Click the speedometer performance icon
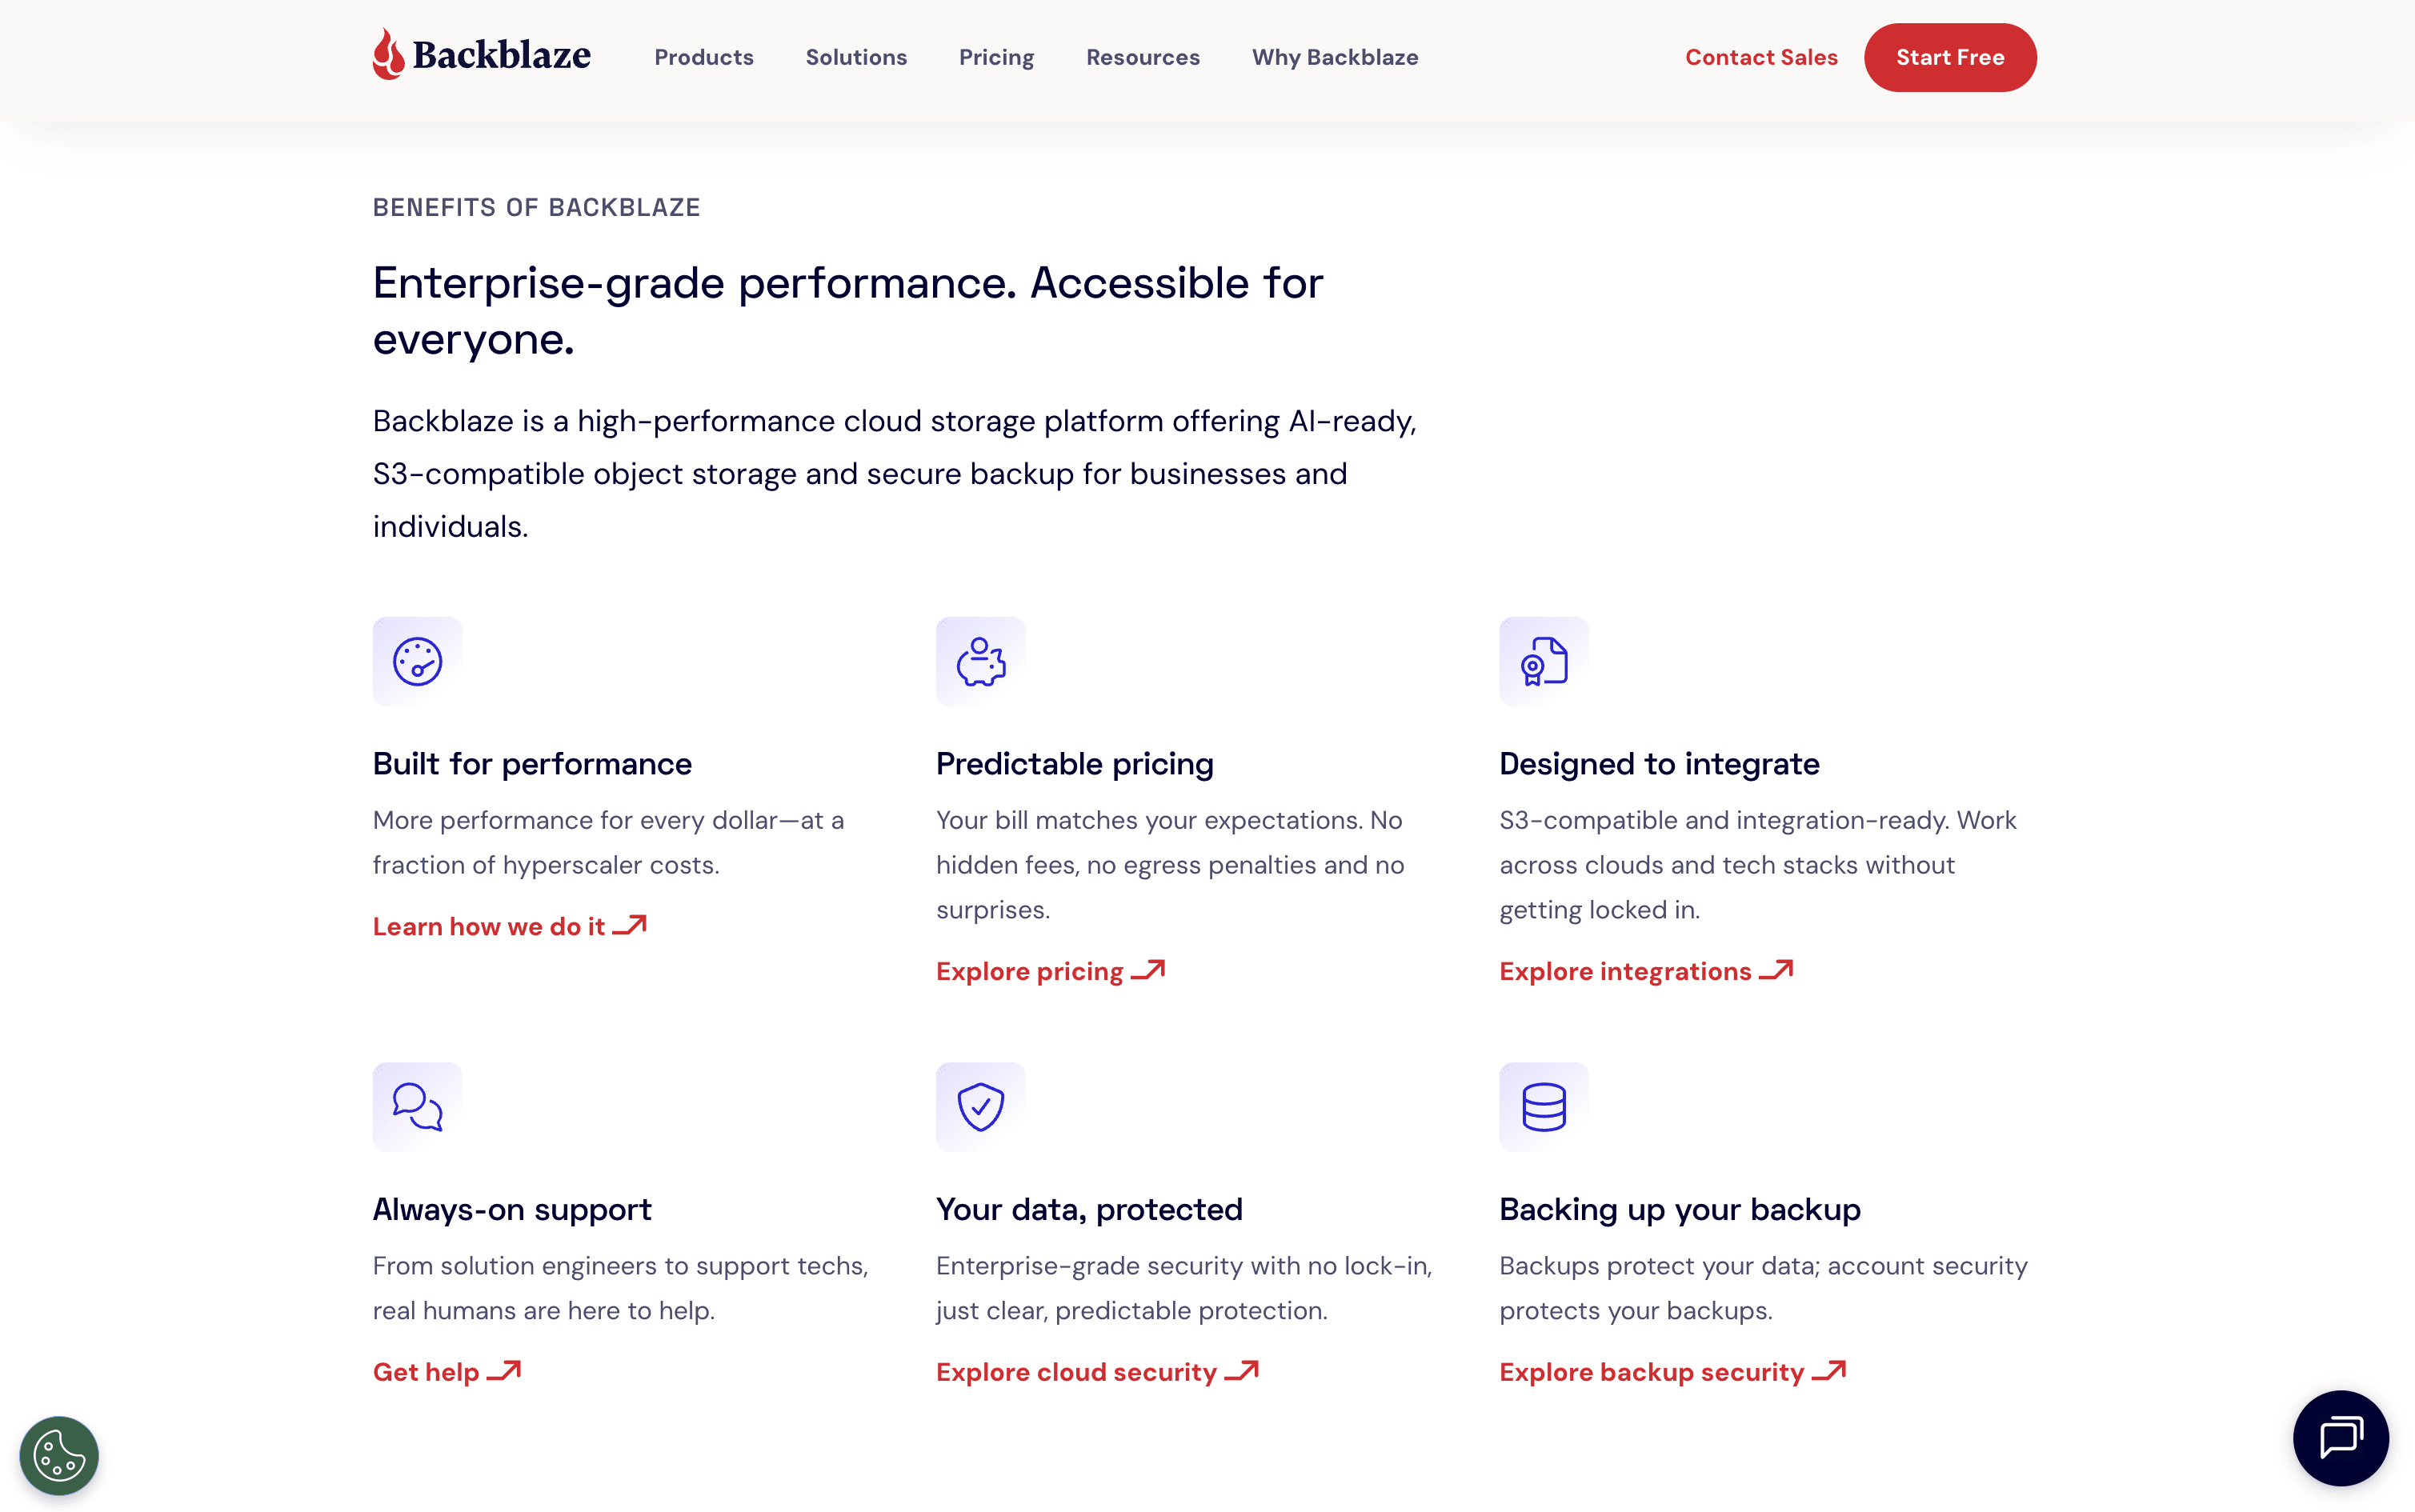The width and height of the screenshot is (2415, 1512). click(417, 661)
